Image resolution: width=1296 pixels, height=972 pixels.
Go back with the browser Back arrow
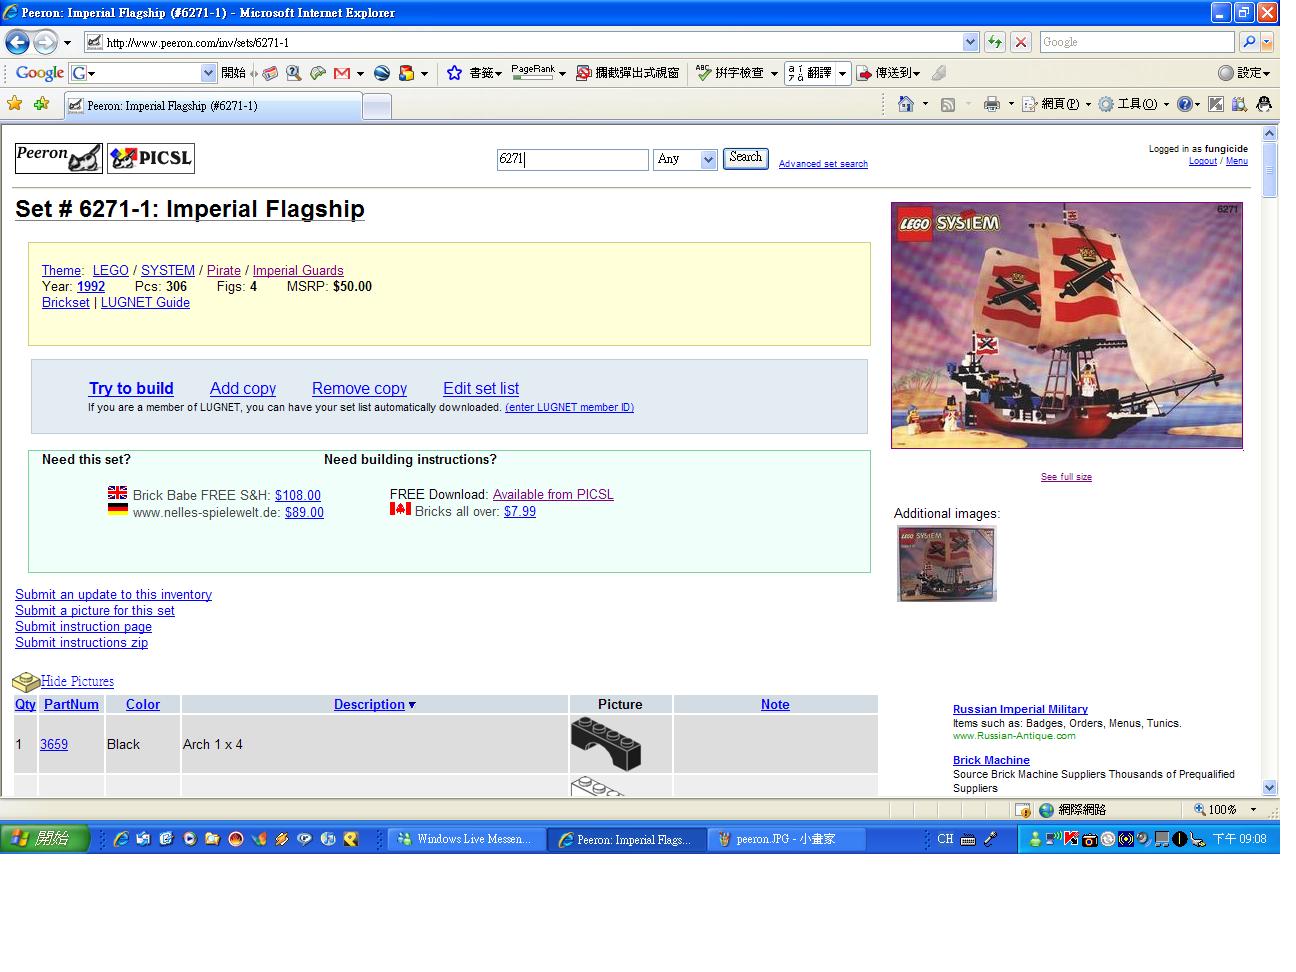tap(17, 42)
